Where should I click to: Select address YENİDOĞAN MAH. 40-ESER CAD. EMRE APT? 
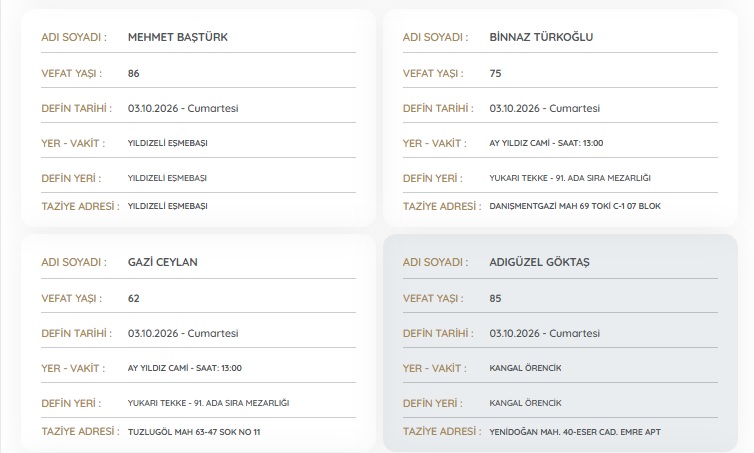[x=575, y=432]
